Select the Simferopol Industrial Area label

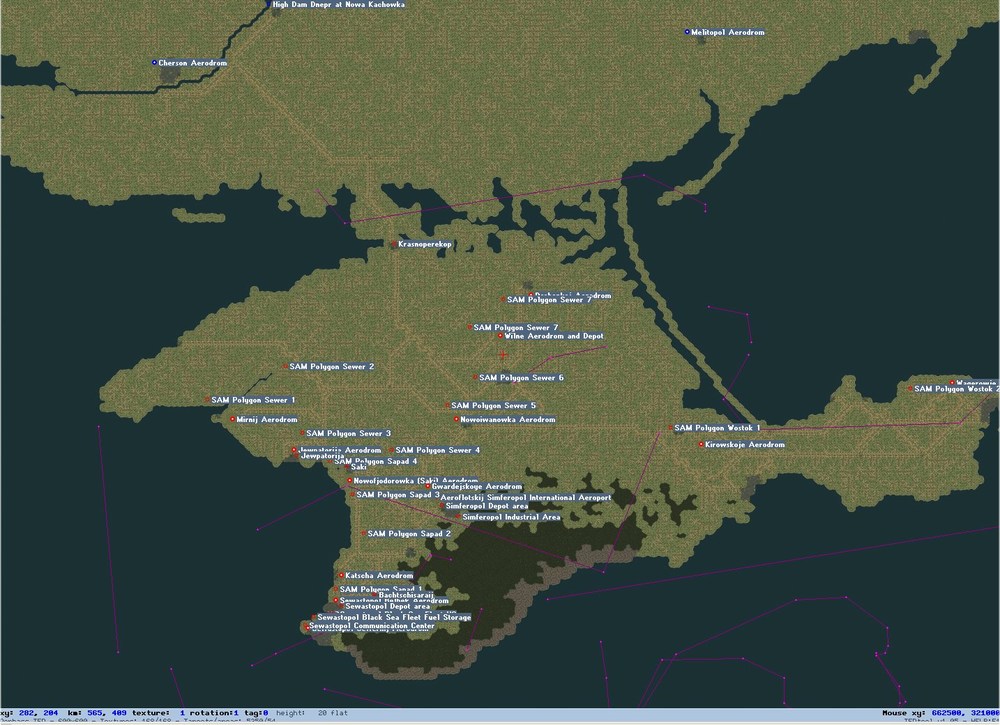coord(511,517)
